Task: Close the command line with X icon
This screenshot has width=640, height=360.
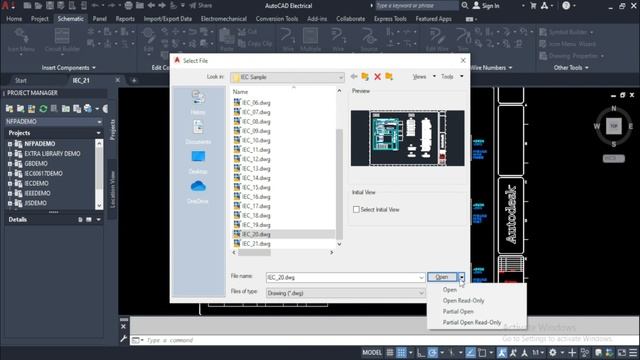Action: [x=124, y=327]
